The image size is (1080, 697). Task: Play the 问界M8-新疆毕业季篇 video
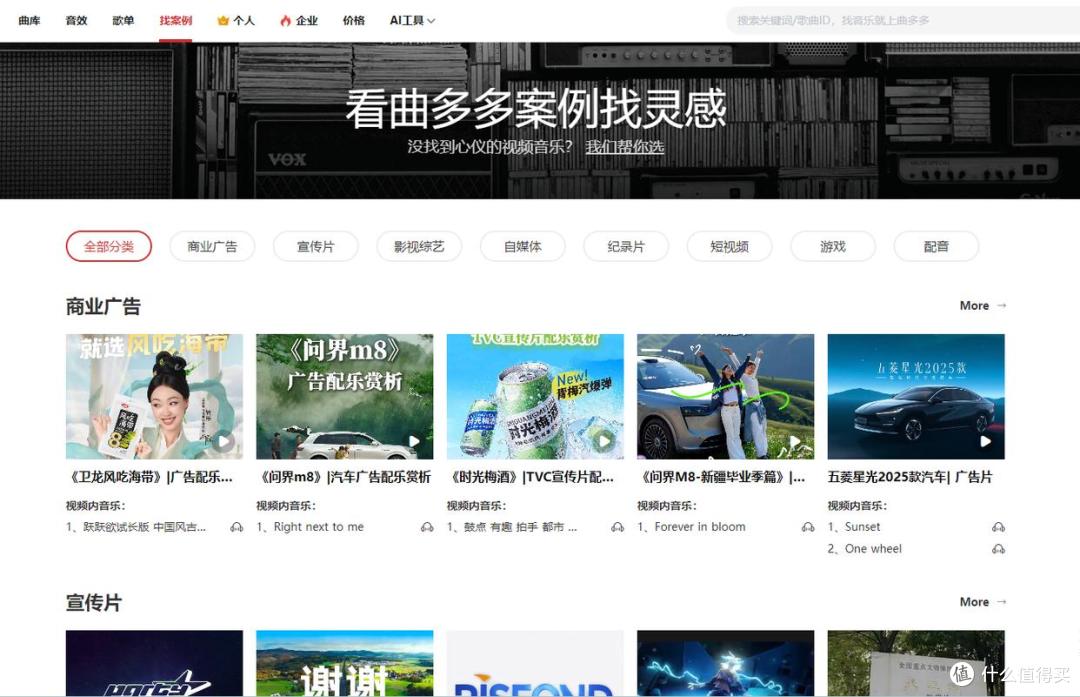[x=725, y=397]
